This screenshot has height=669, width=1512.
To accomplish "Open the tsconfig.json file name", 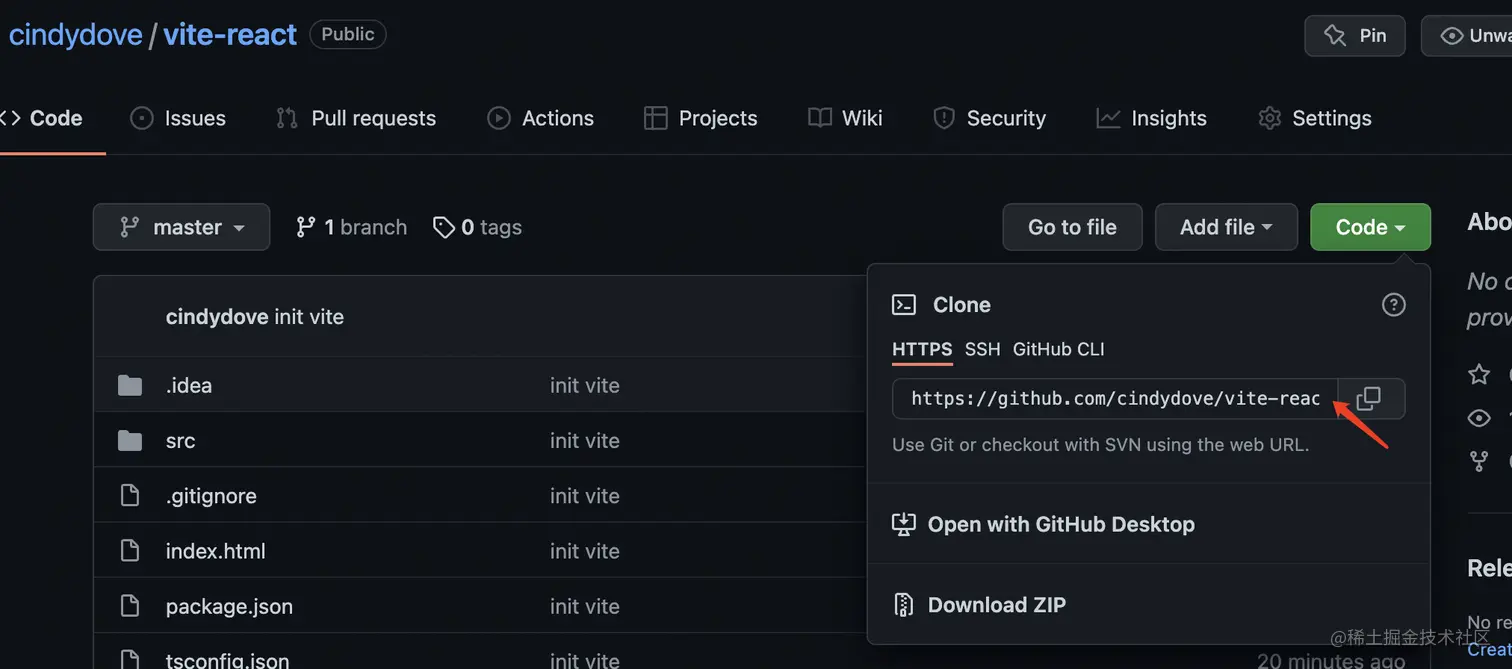I will pyautogui.click(x=228, y=660).
